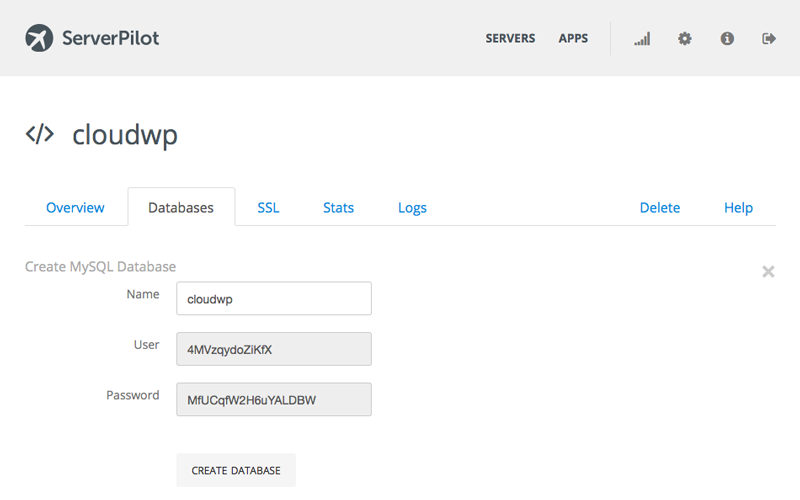
Task: Click the logout arrow icon
Action: tap(769, 39)
